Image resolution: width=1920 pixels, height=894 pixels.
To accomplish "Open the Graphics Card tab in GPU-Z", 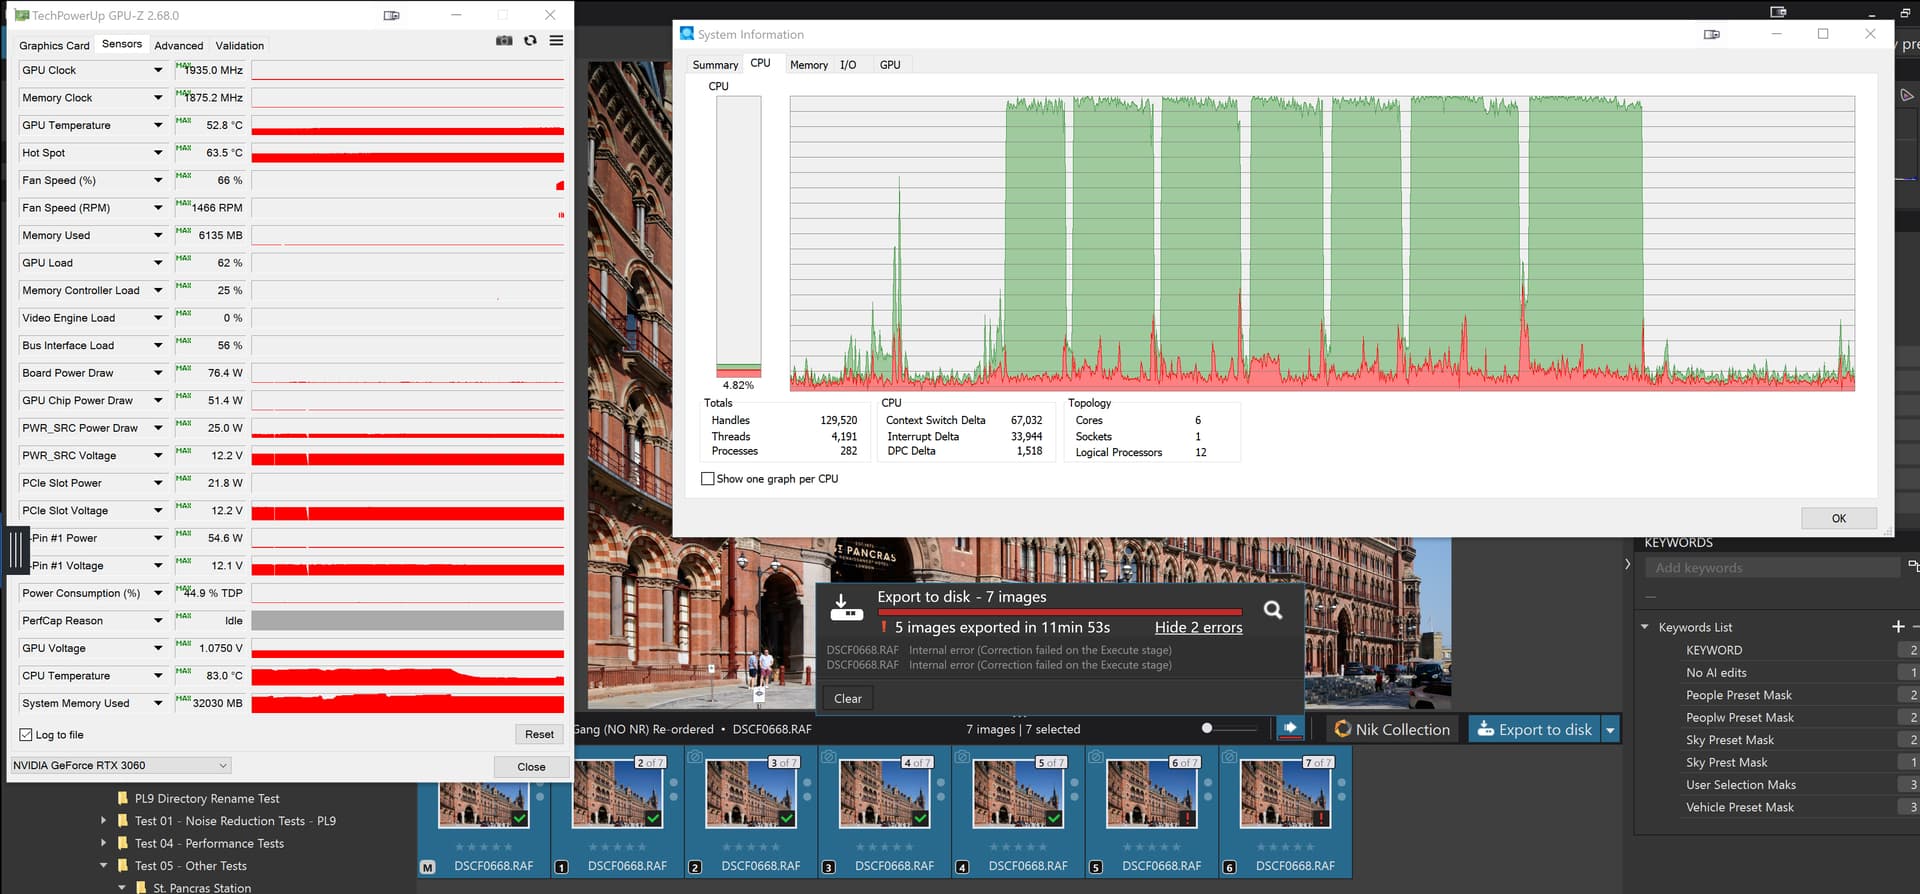I will pos(54,46).
